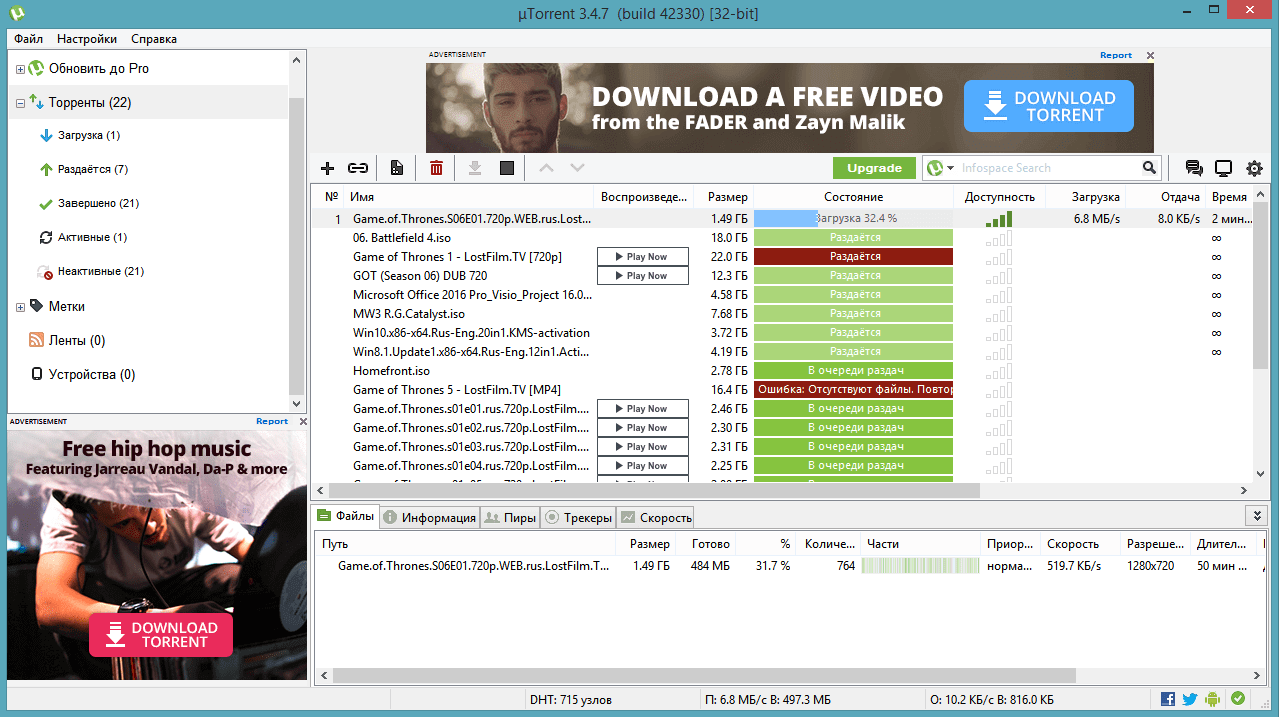Click the Загрузка 32.4 % progress bar
The image size is (1279, 717).
tap(853, 218)
